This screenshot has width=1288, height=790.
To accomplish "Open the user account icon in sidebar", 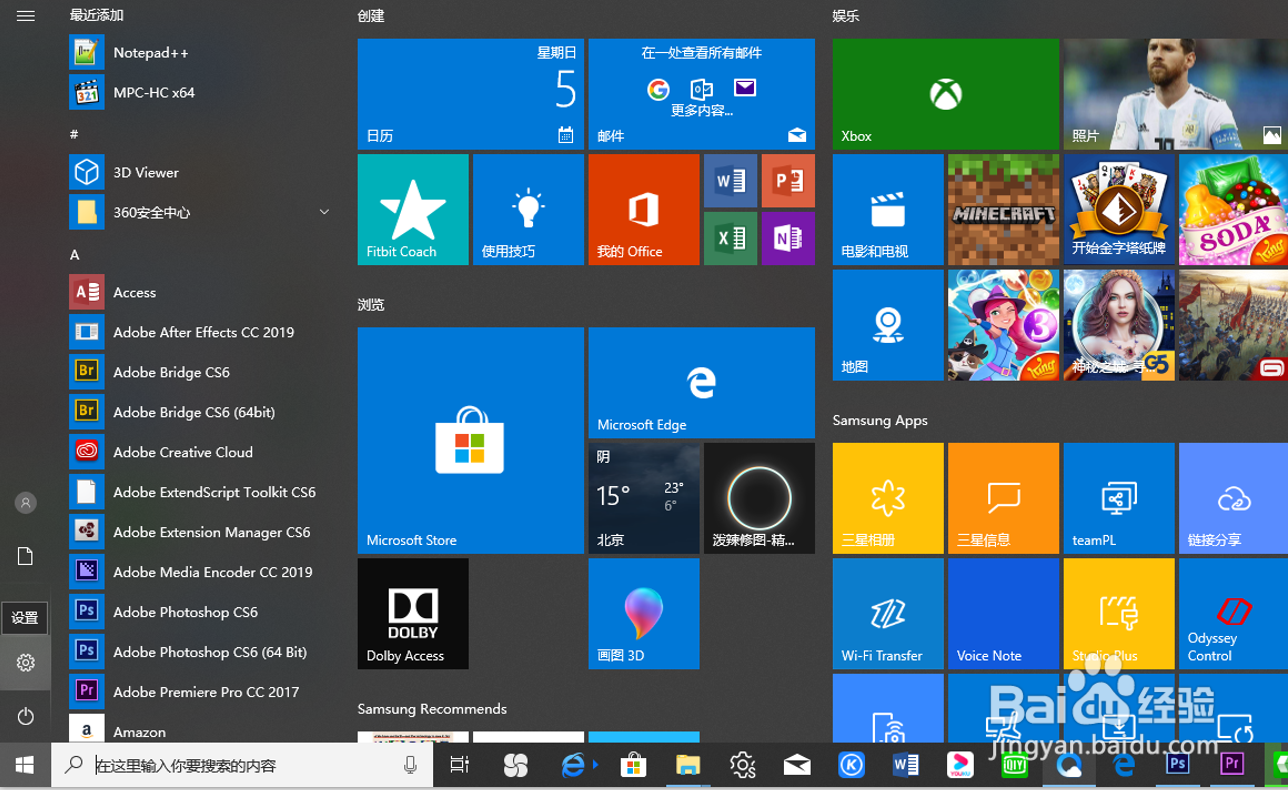I will 26,503.
